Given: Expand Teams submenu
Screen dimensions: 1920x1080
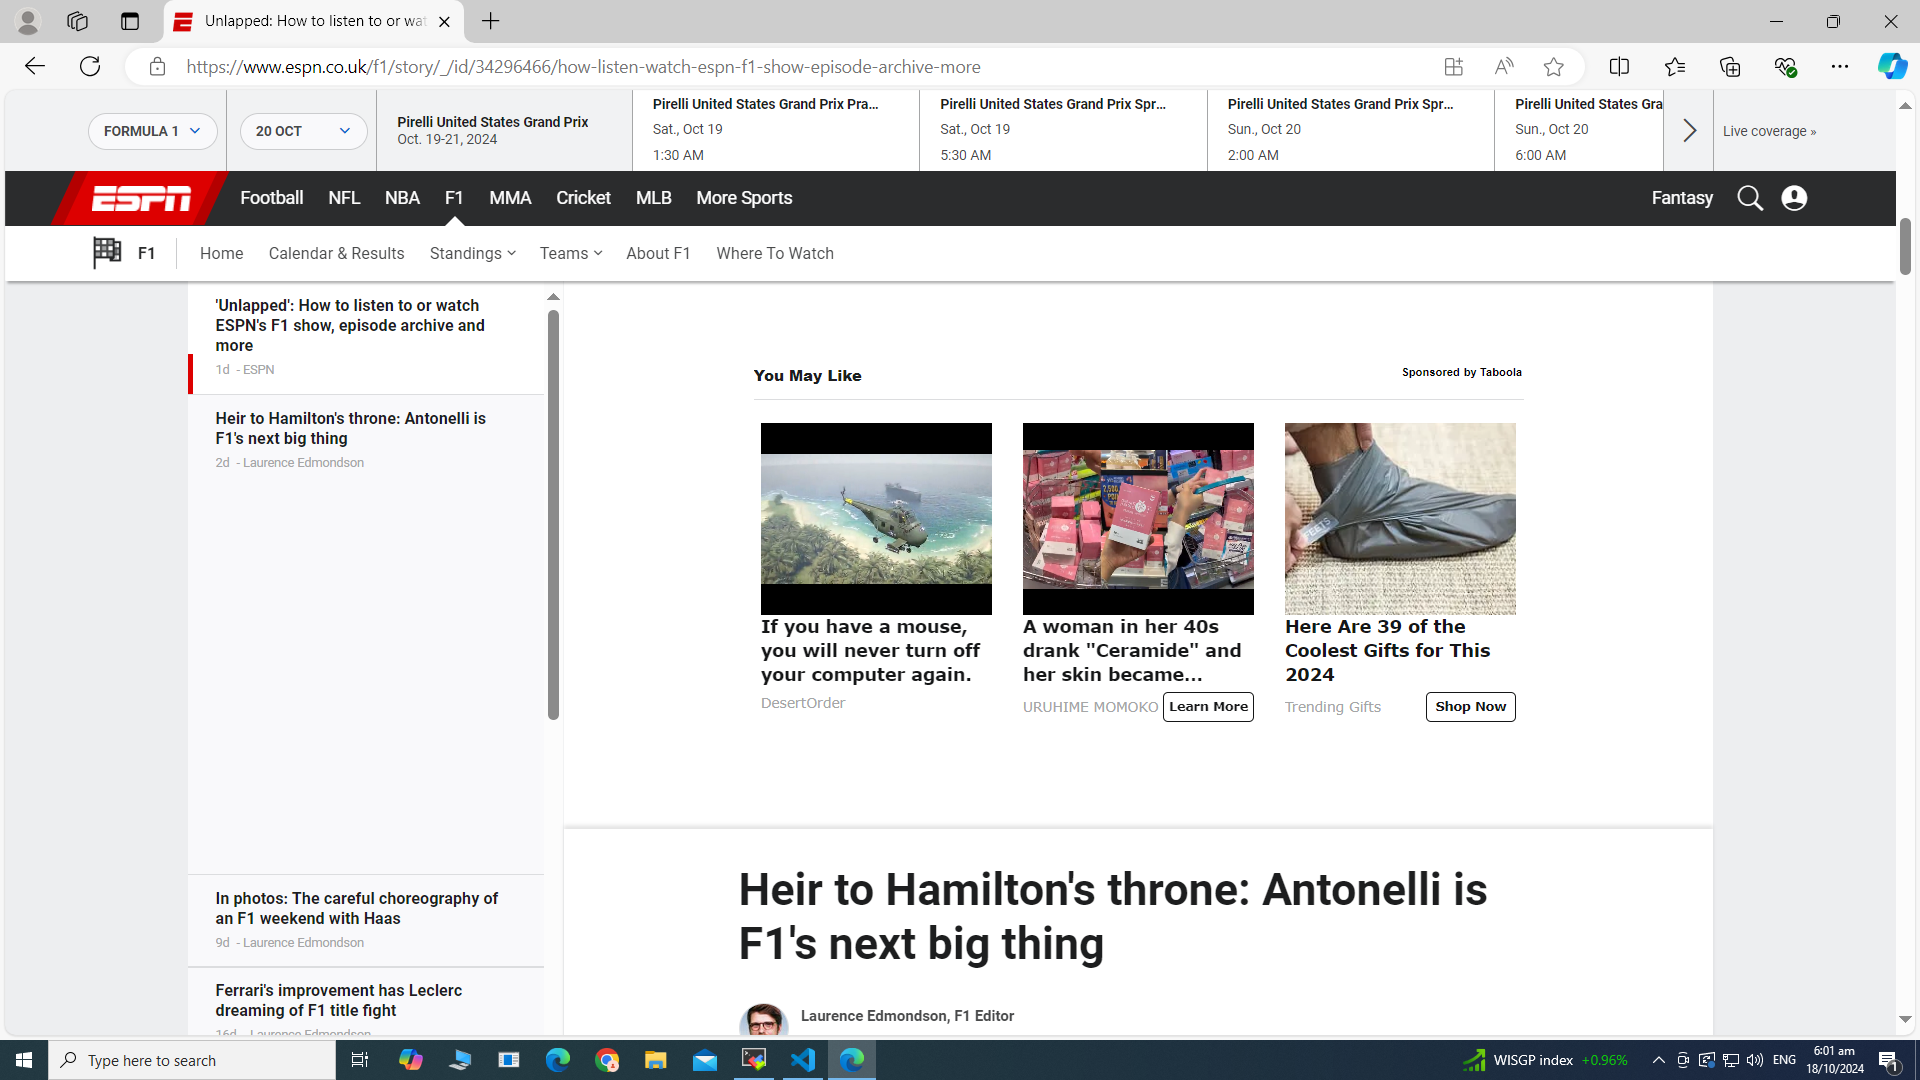Looking at the screenshot, I should pyautogui.click(x=571, y=254).
